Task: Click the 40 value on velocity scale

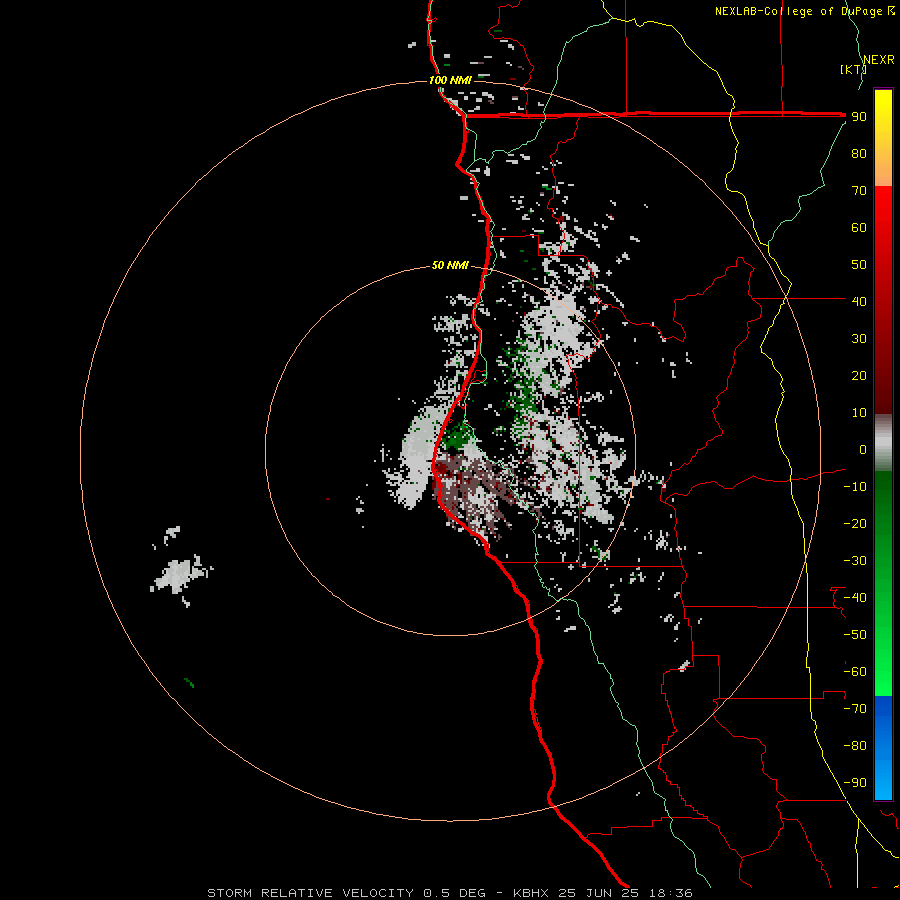Action: tap(859, 302)
